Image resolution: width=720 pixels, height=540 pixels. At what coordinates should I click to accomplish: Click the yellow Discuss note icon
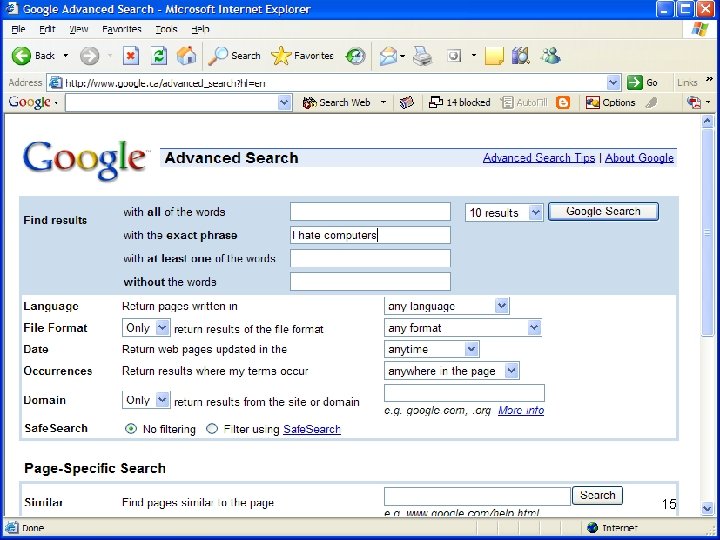click(x=494, y=56)
